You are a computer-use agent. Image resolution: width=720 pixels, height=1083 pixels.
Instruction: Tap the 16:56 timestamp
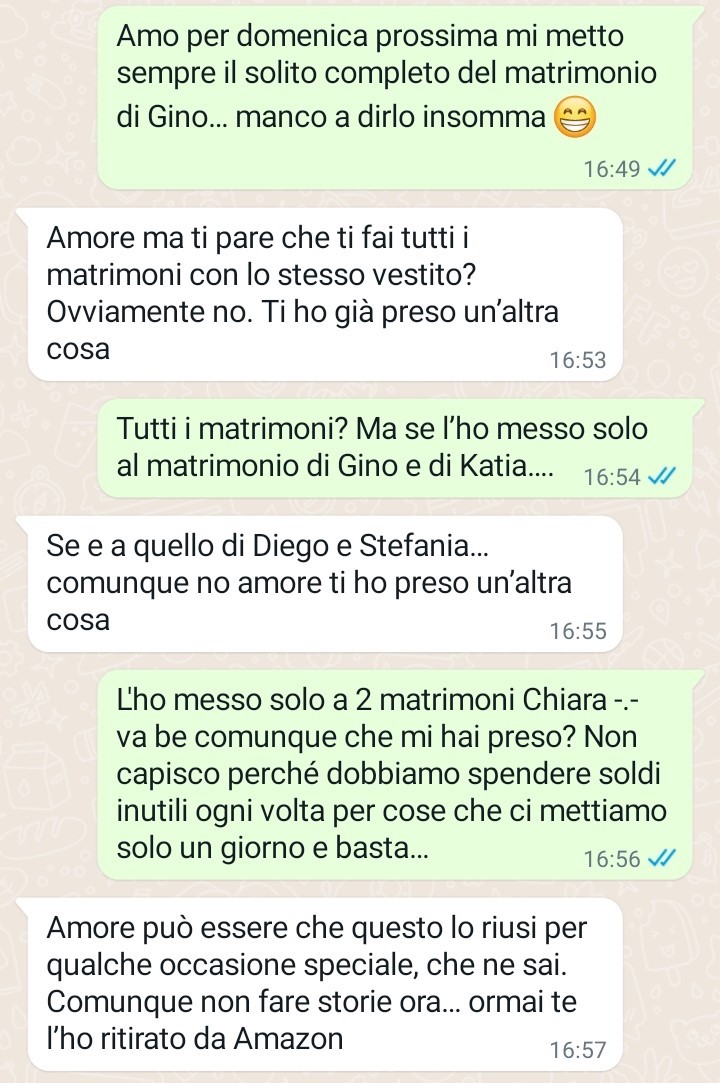coord(612,859)
